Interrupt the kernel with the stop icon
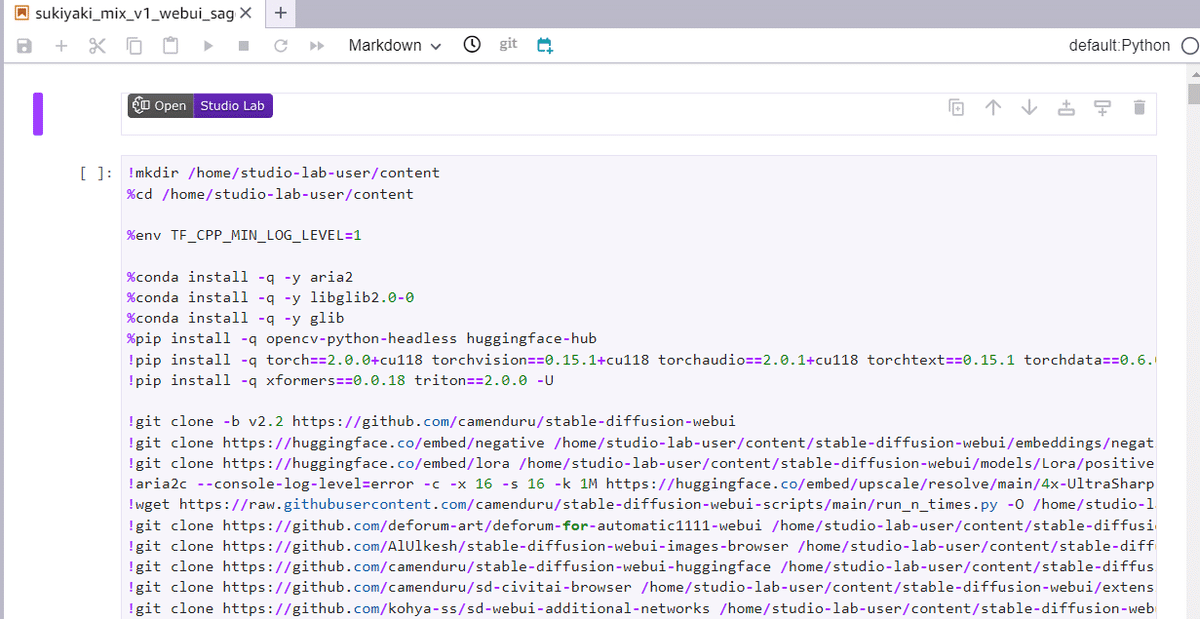The height and width of the screenshot is (619, 1200). point(244,46)
